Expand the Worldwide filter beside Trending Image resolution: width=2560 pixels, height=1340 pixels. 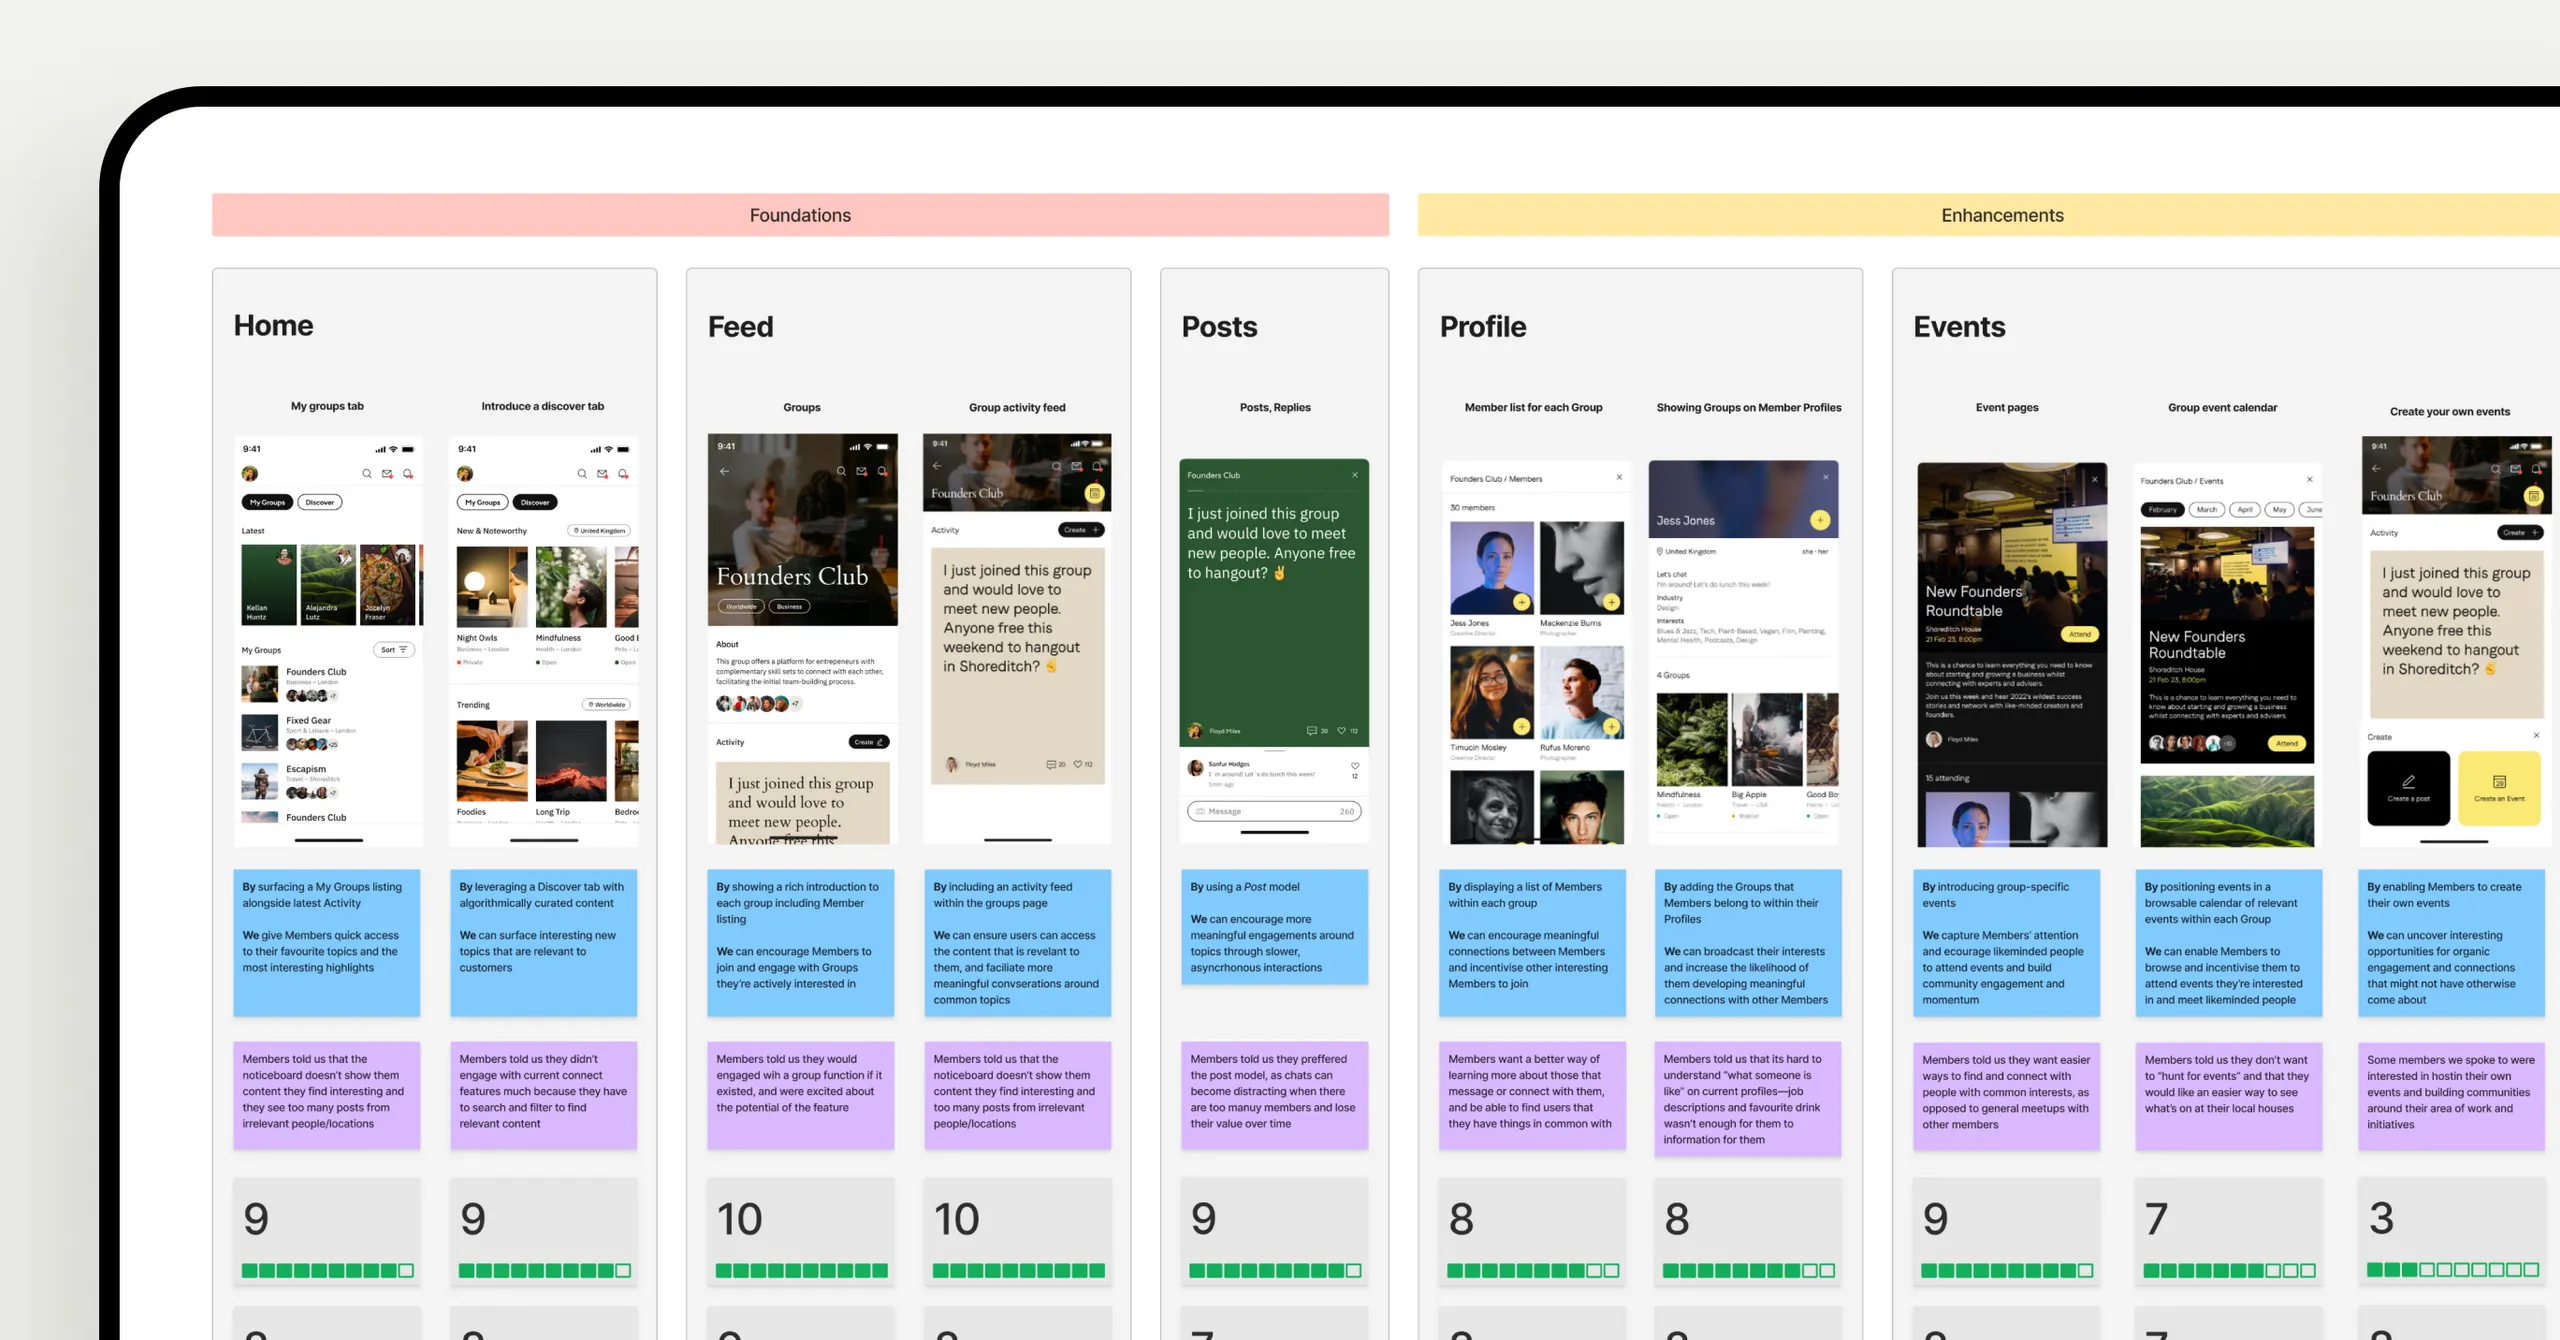coord(607,705)
